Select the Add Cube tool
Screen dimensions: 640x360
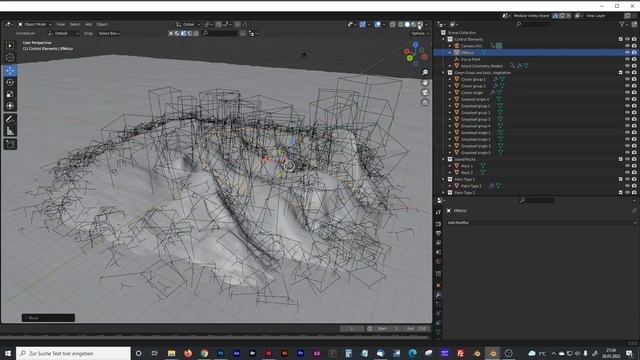click(10, 144)
